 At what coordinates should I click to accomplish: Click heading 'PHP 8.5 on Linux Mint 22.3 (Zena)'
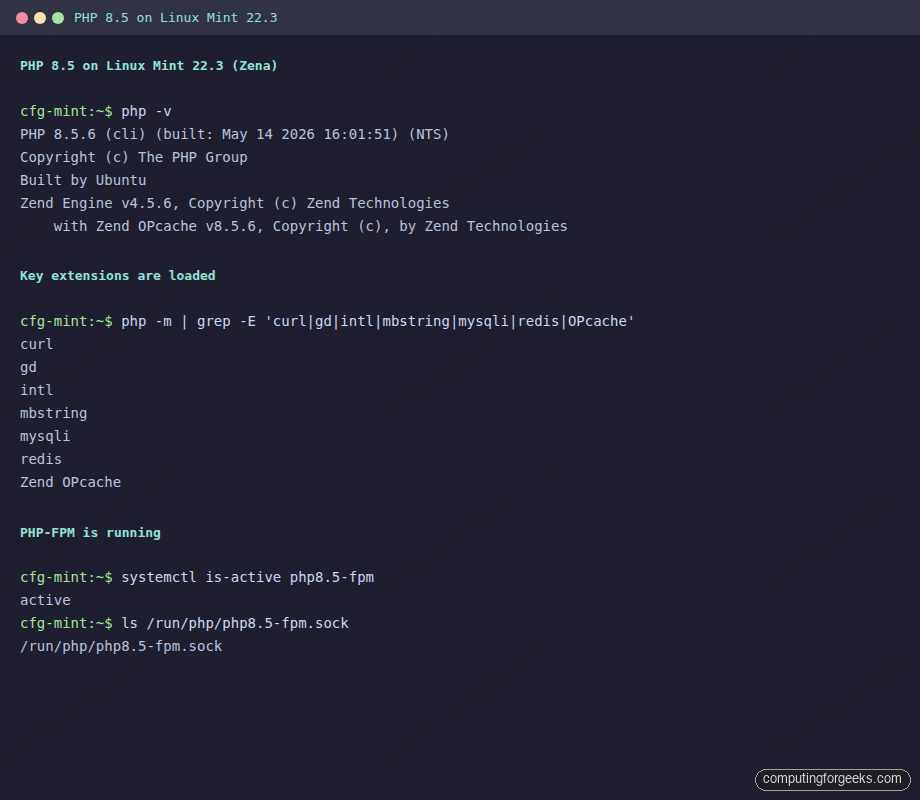coord(148,66)
